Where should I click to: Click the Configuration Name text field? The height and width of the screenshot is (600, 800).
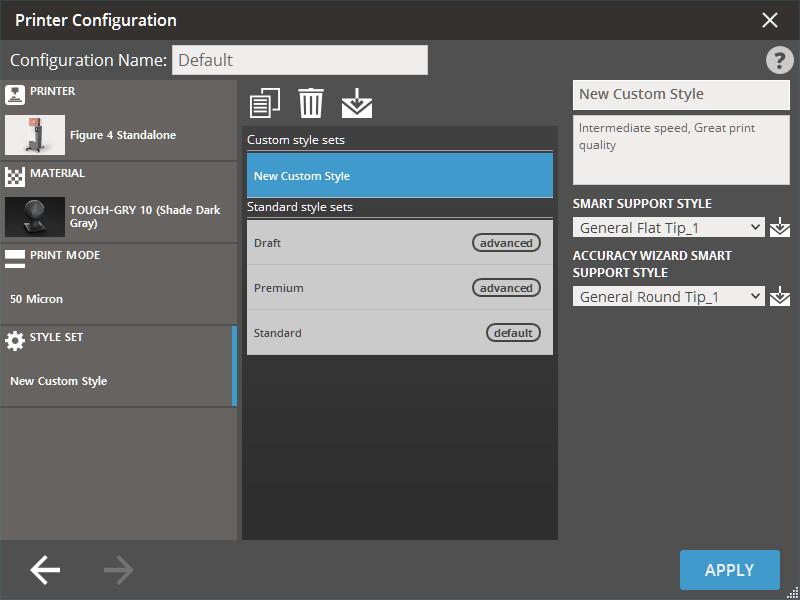tap(299, 60)
